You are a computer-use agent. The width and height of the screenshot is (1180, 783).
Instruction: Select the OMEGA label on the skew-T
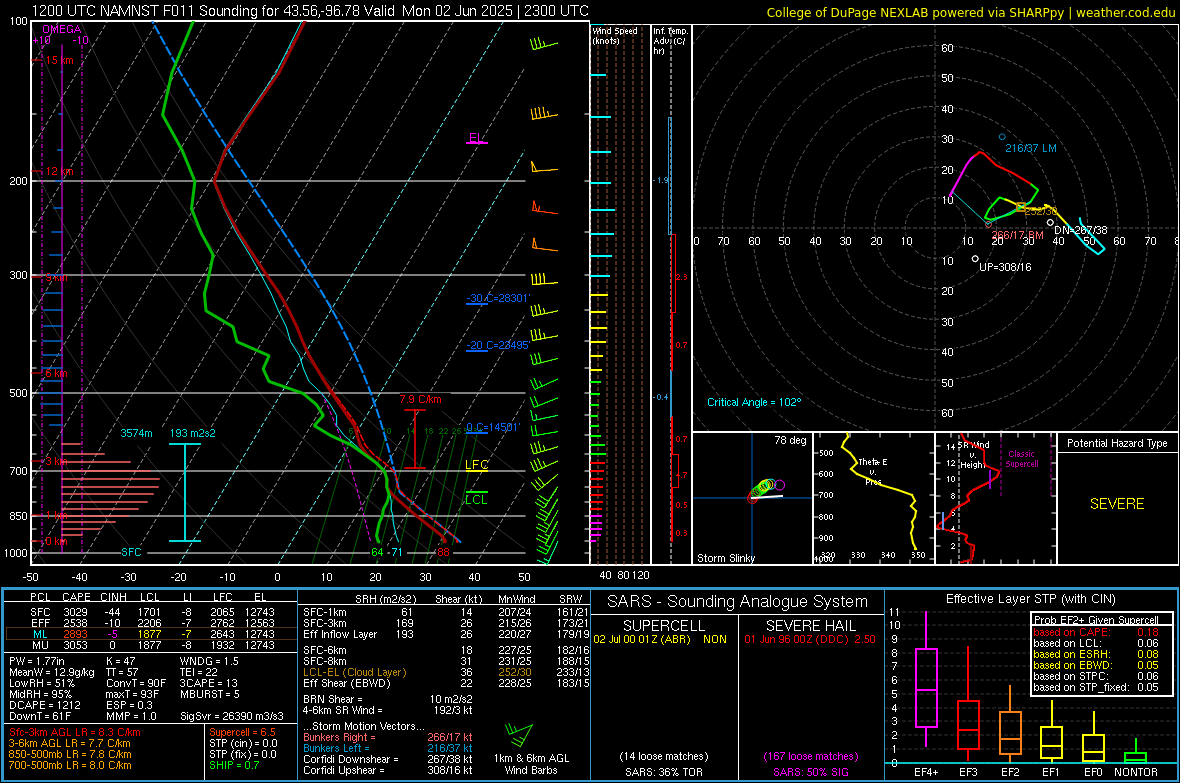[x=62, y=29]
